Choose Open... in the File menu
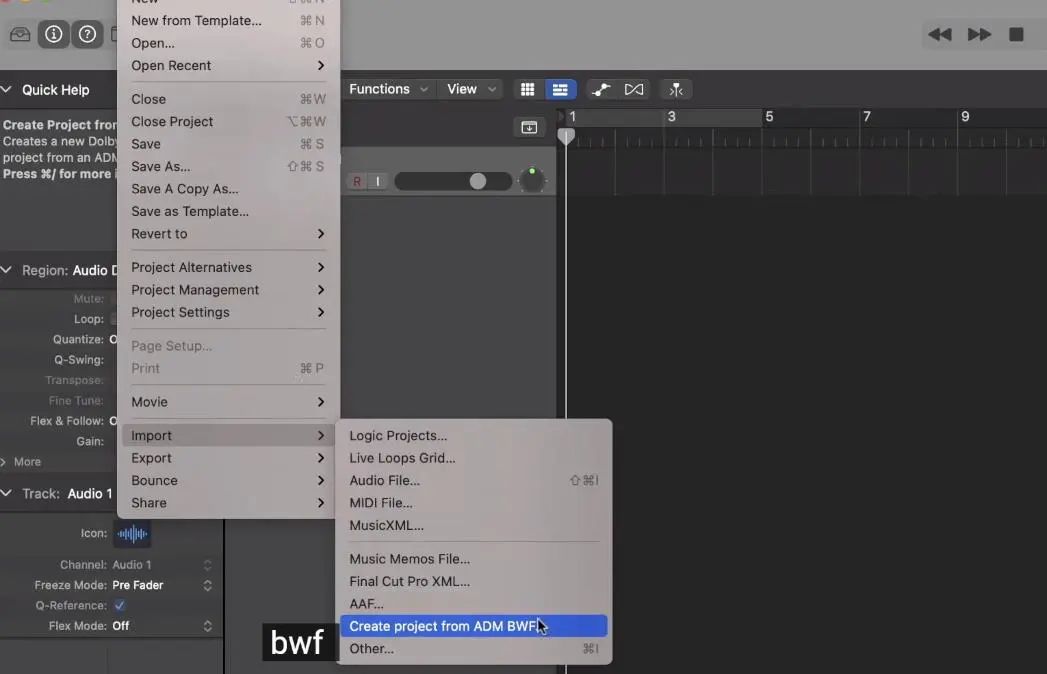Image resolution: width=1047 pixels, height=674 pixels. [x=228, y=43]
